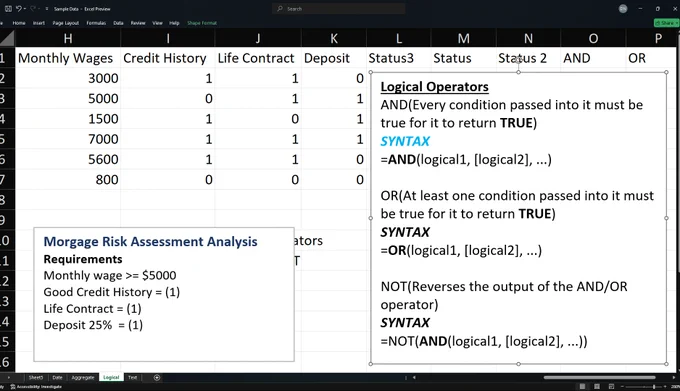Viewport: 680px width, 391px height.
Task: Click the 'Status3' header cell
Action: pyautogui.click(x=399, y=58)
